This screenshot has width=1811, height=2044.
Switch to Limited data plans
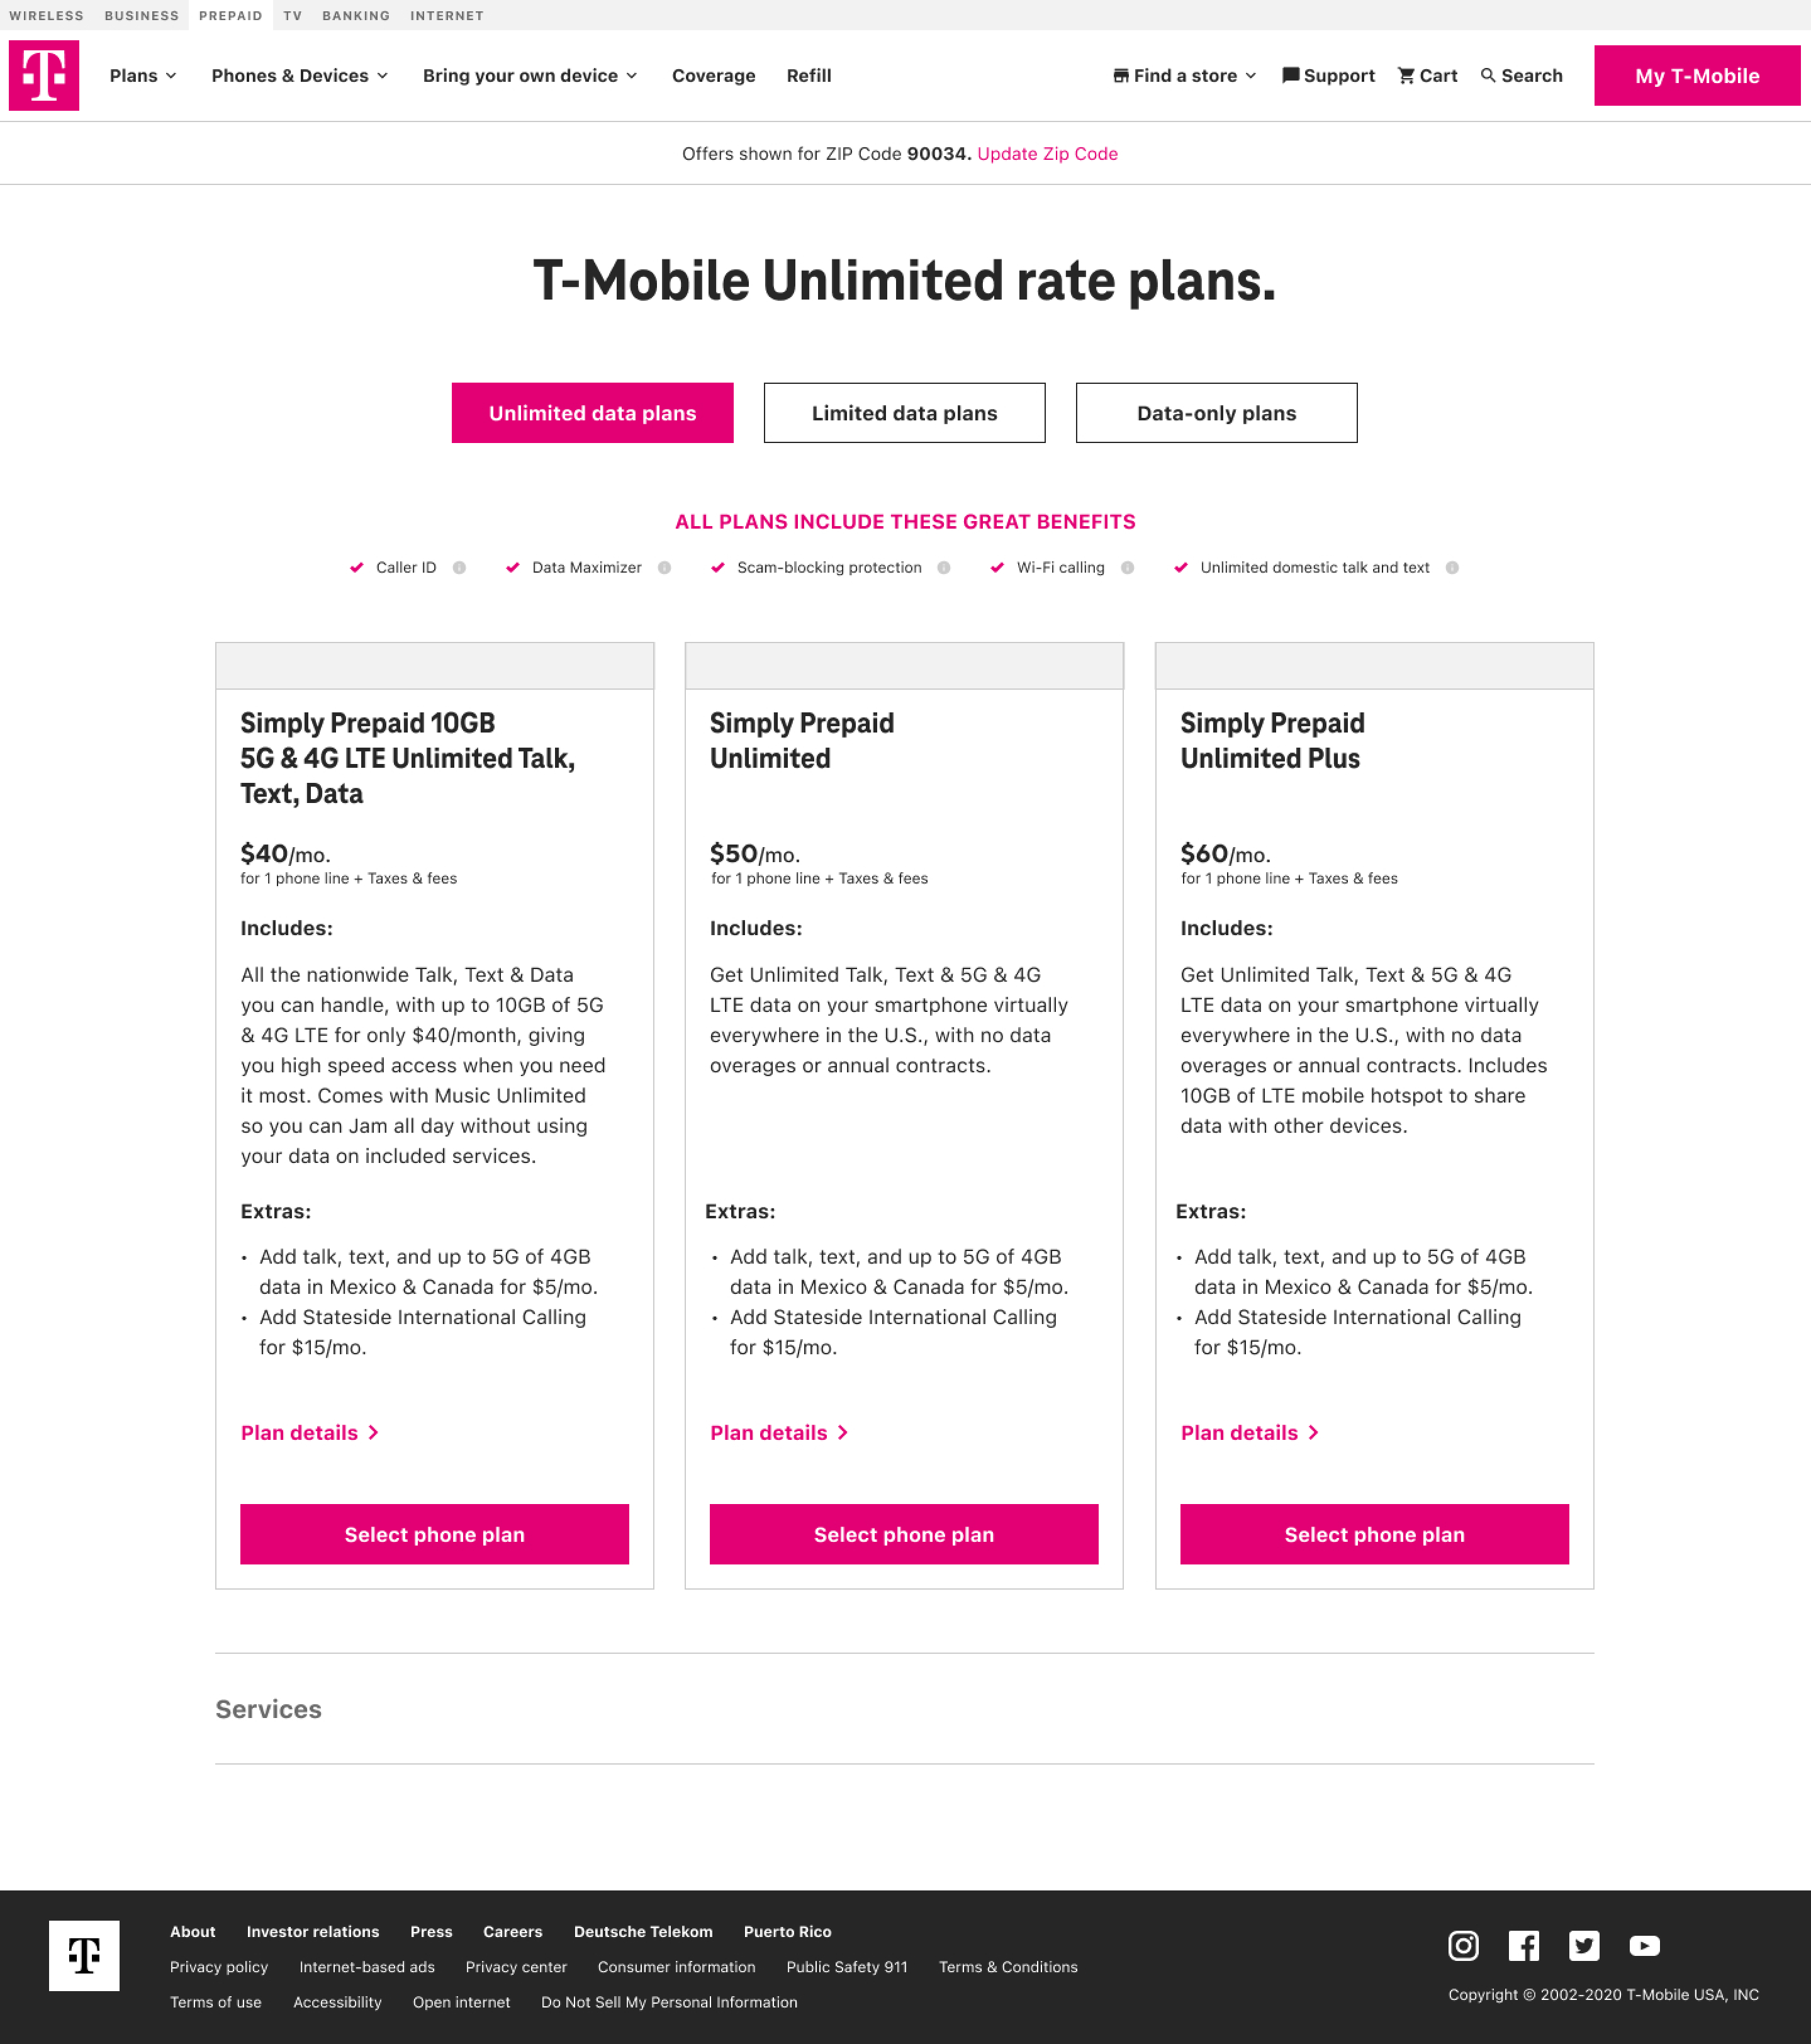904,413
